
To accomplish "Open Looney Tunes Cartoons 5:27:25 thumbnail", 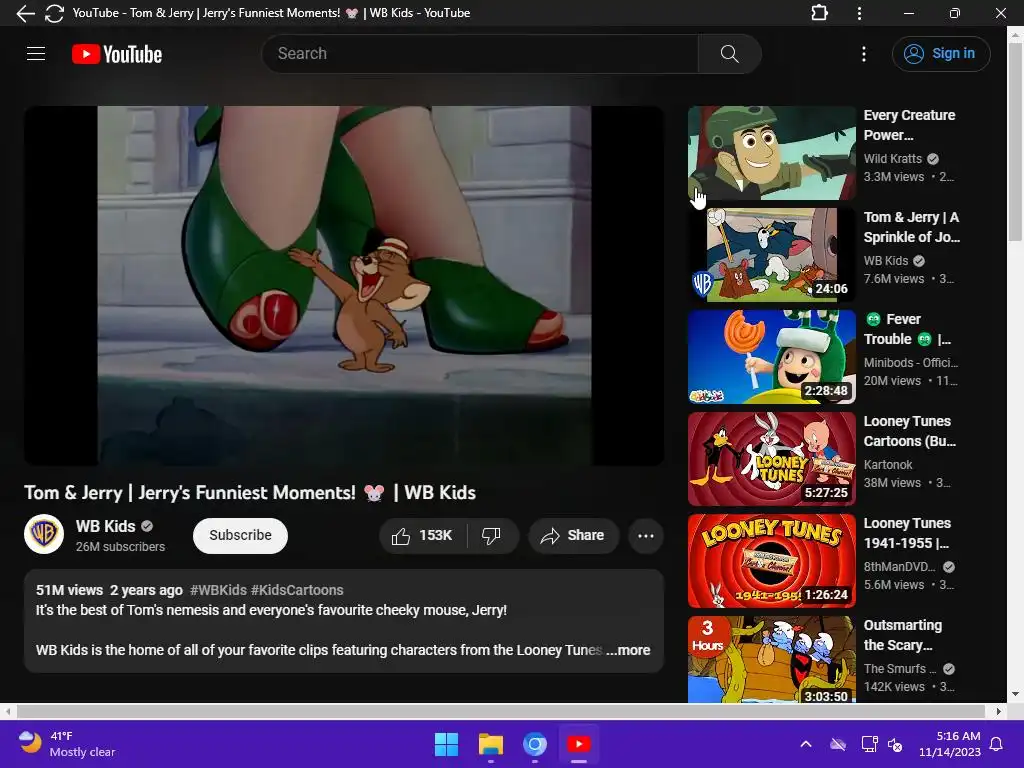I will click(771, 458).
